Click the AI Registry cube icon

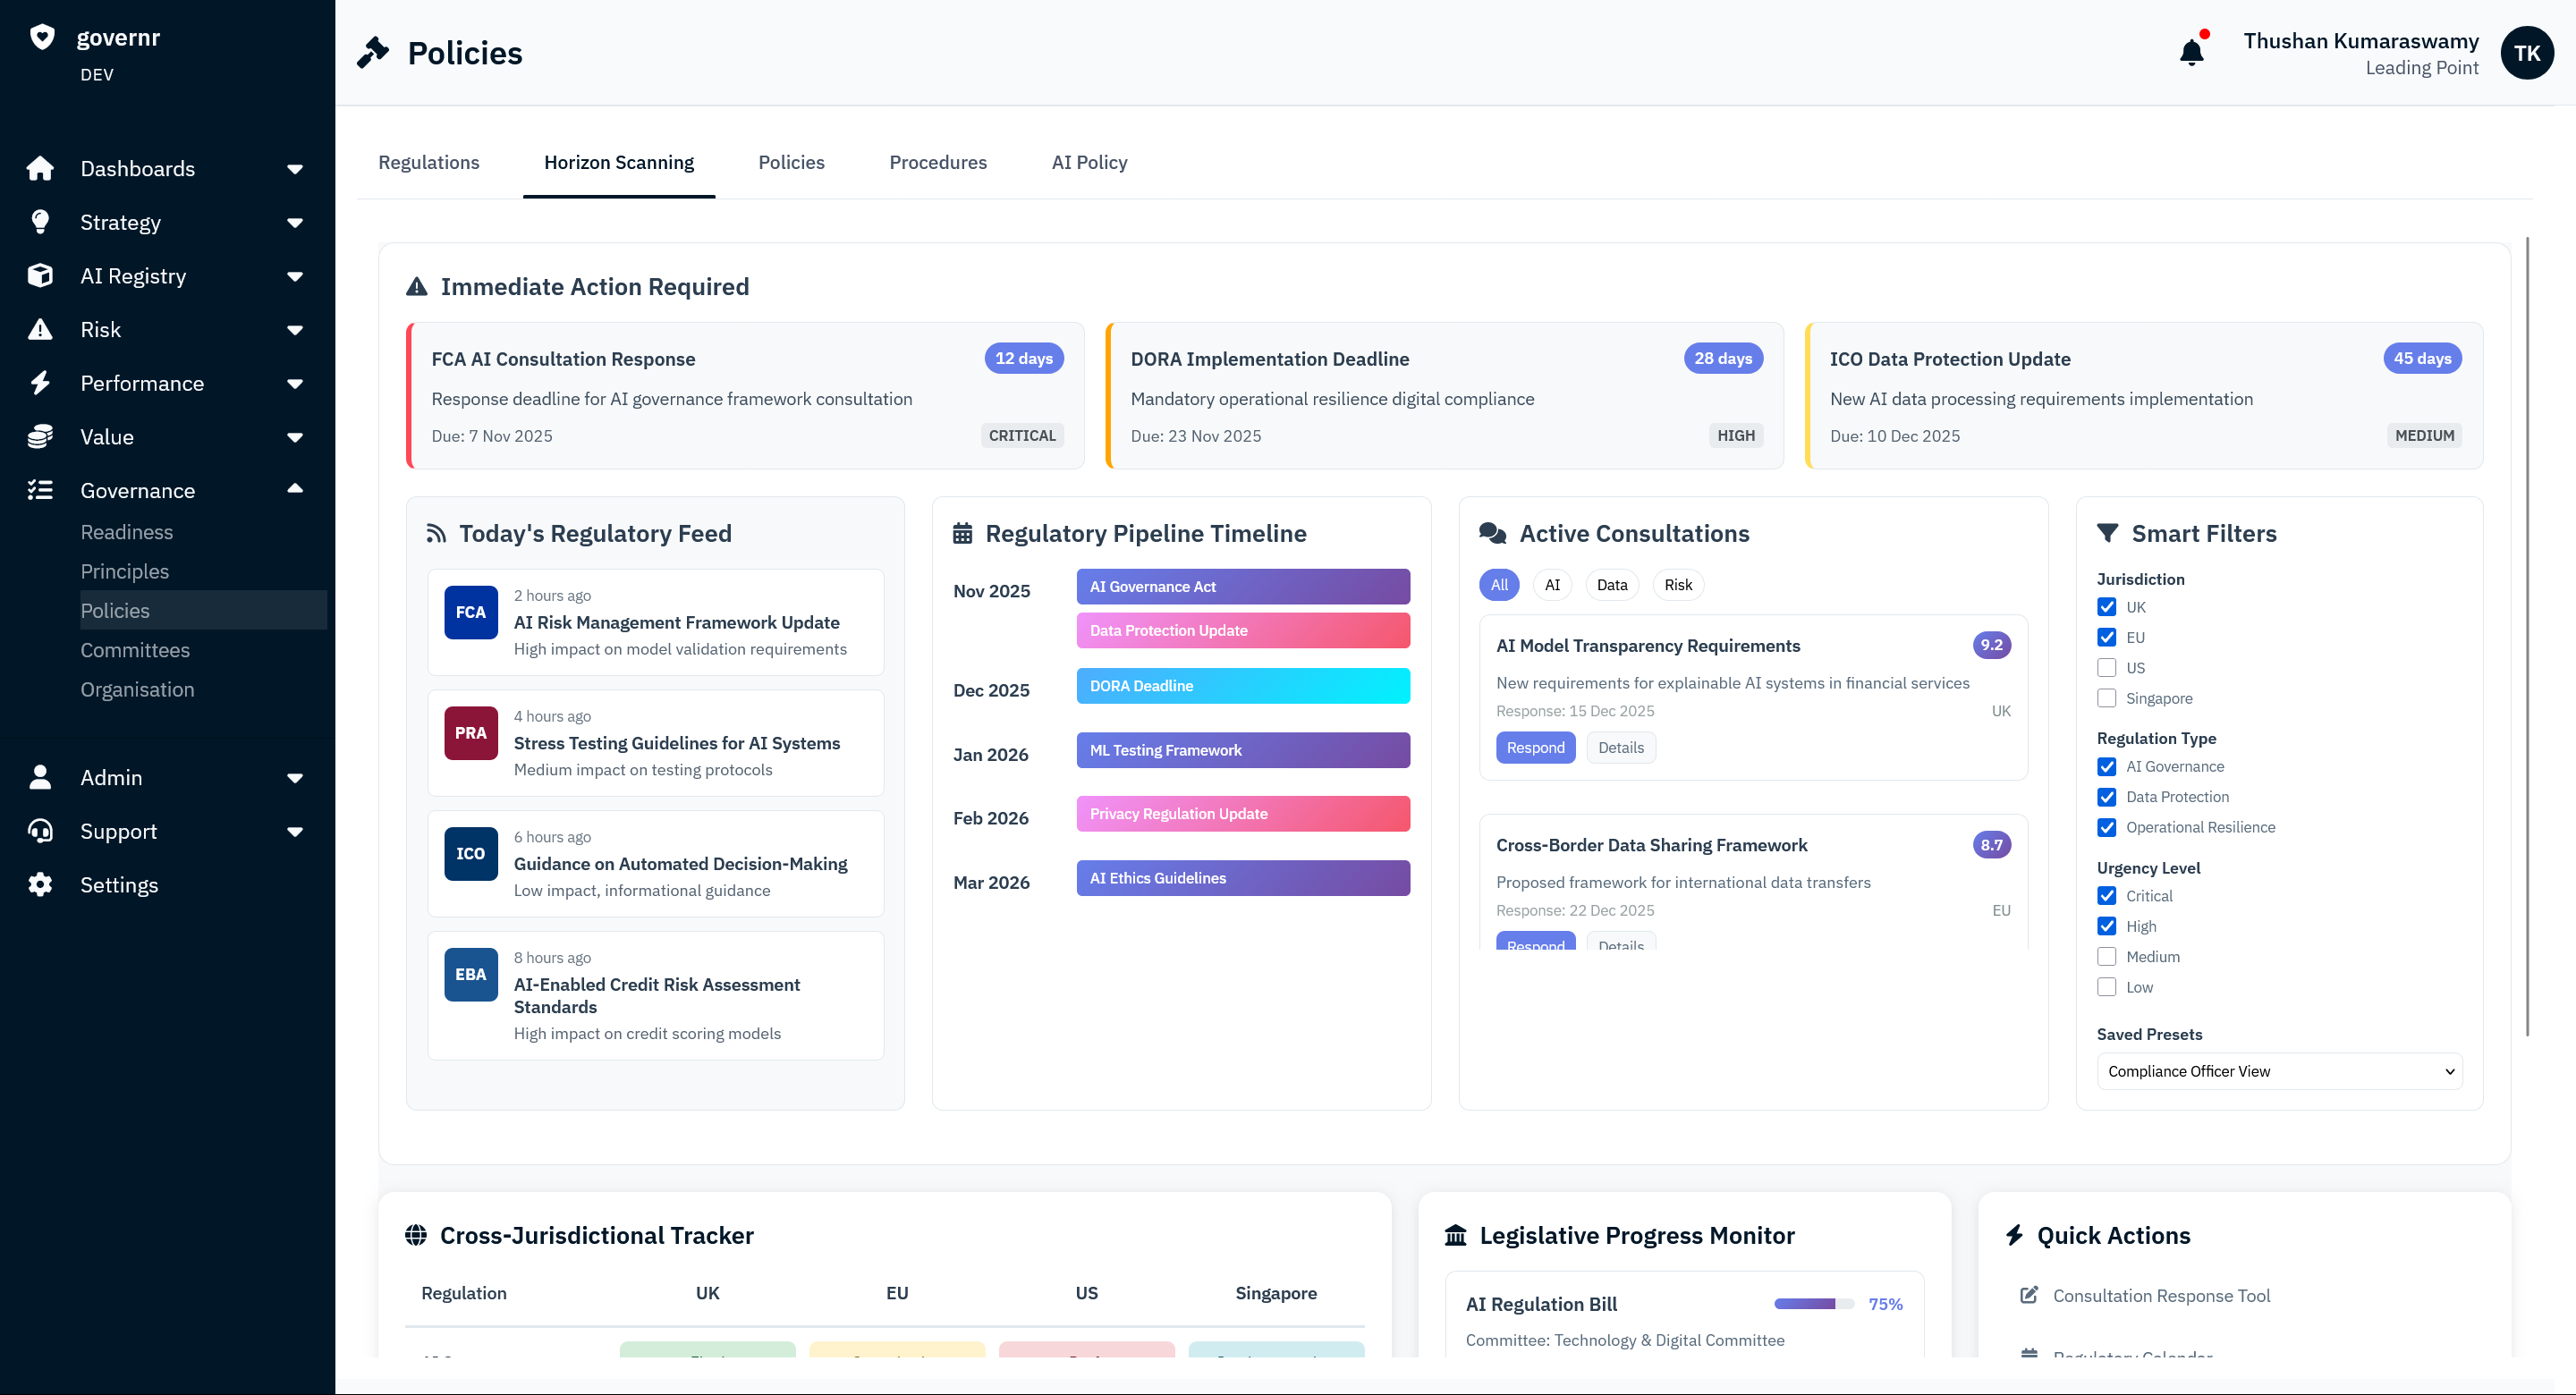coord(40,276)
